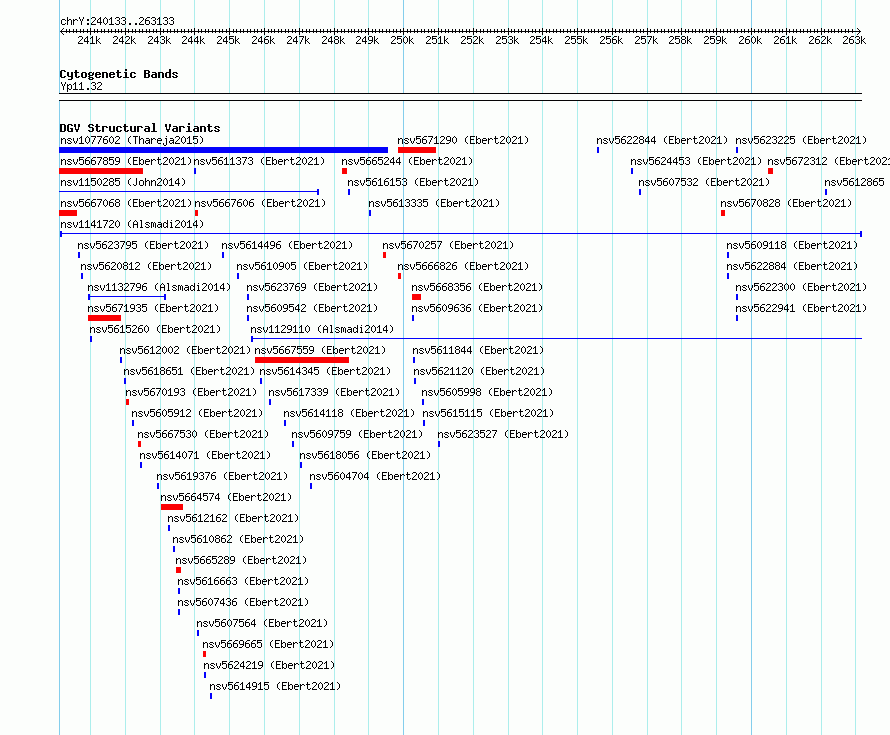Click nsv1132796 (Alsmadi2014) label
890x735 pixels.
[159, 287]
